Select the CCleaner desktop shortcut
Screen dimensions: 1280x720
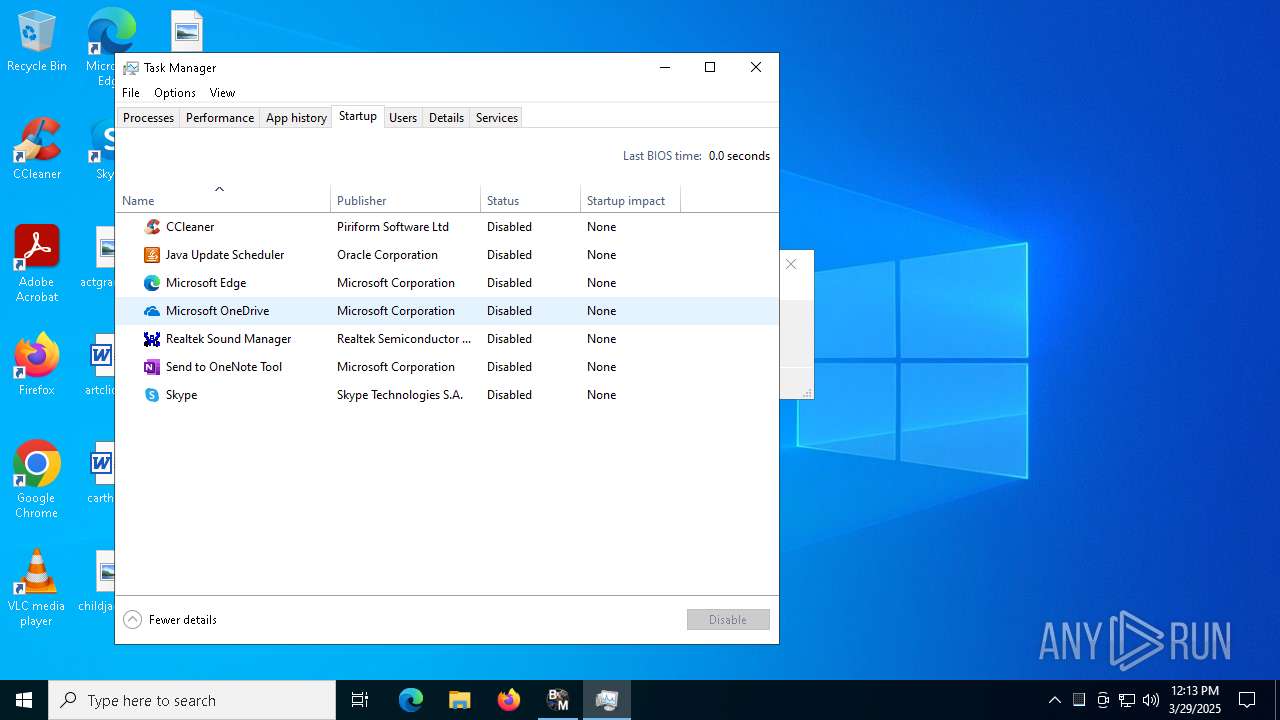click(37, 150)
